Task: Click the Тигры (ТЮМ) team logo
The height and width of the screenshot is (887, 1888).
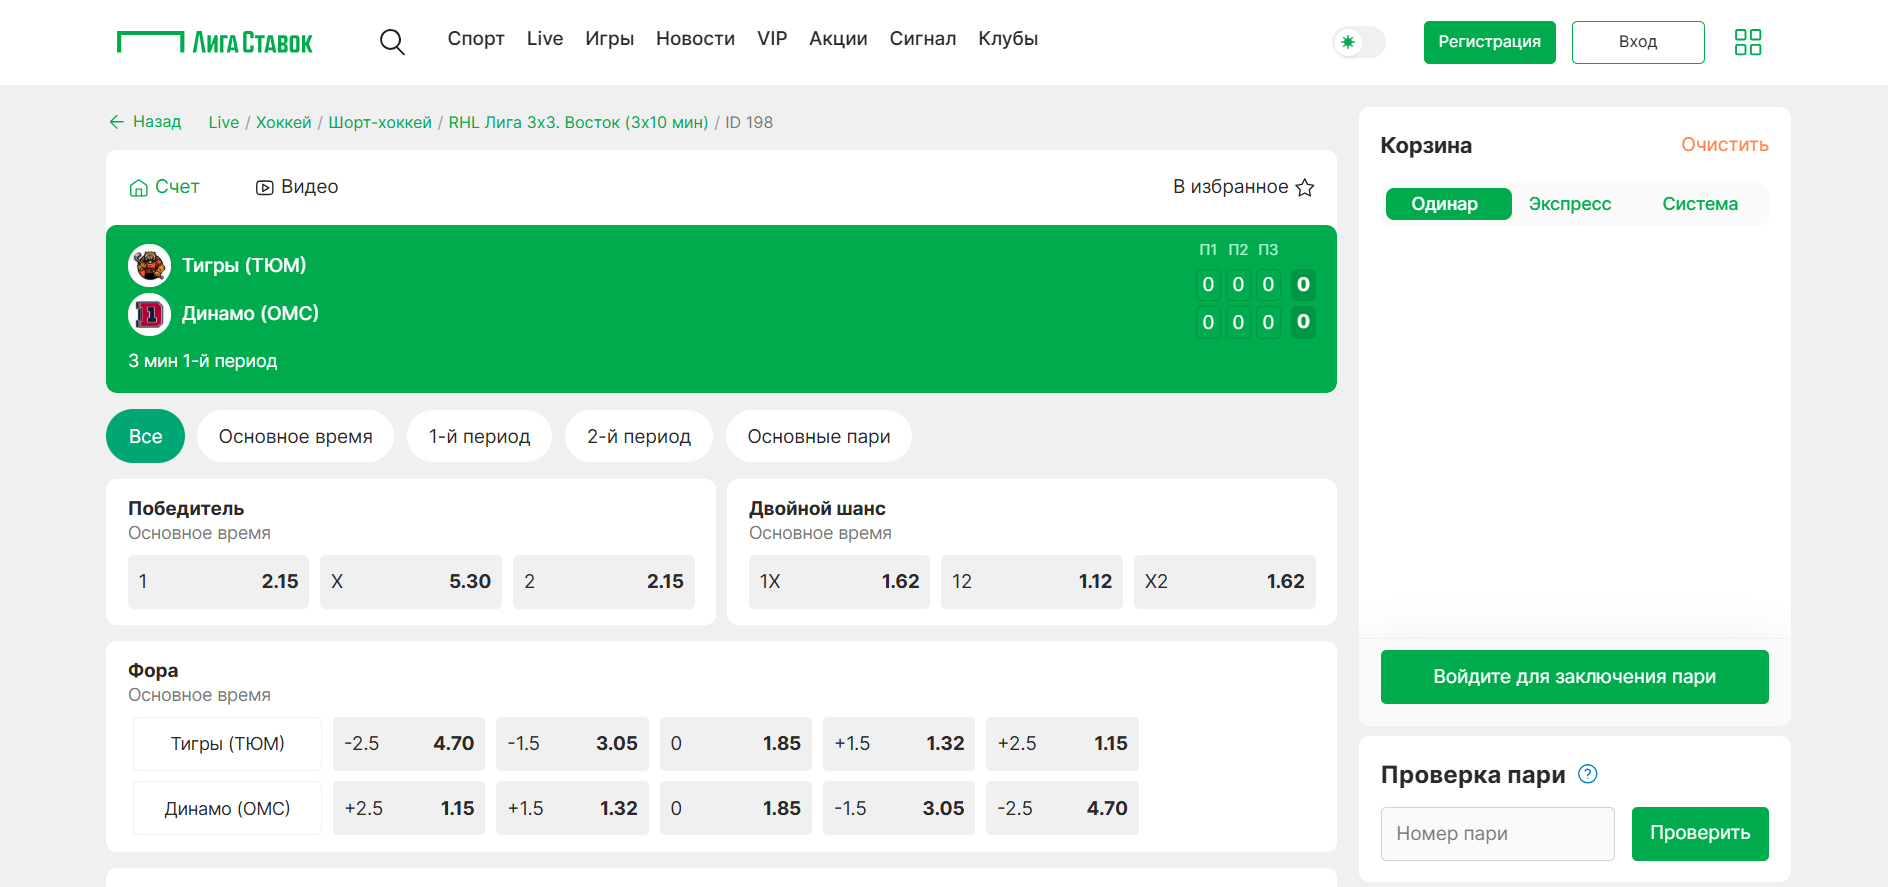Action: tap(150, 266)
